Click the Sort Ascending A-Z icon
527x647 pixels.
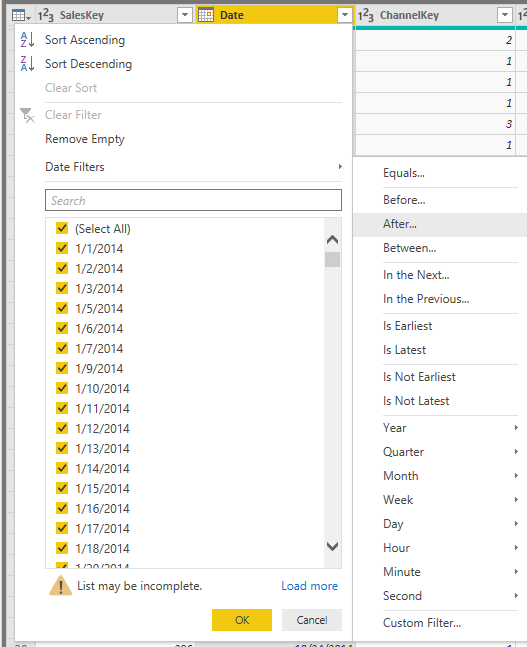point(27,40)
